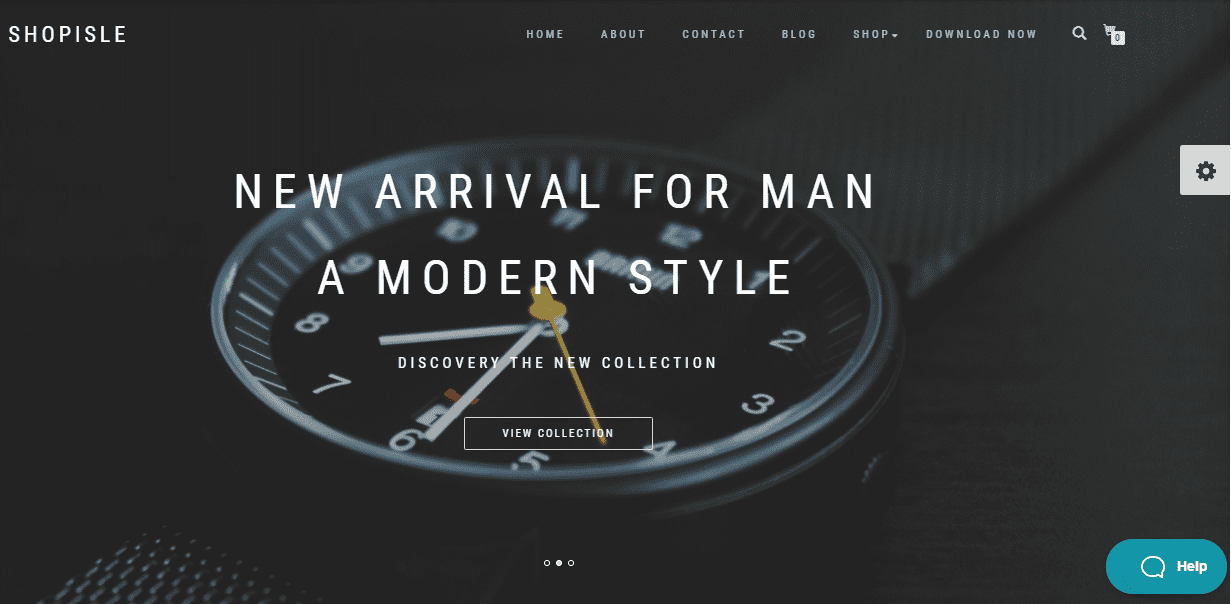The image size is (1231, 604).
Task: Go to the Home menu item
Action: [x=545, y=34]
